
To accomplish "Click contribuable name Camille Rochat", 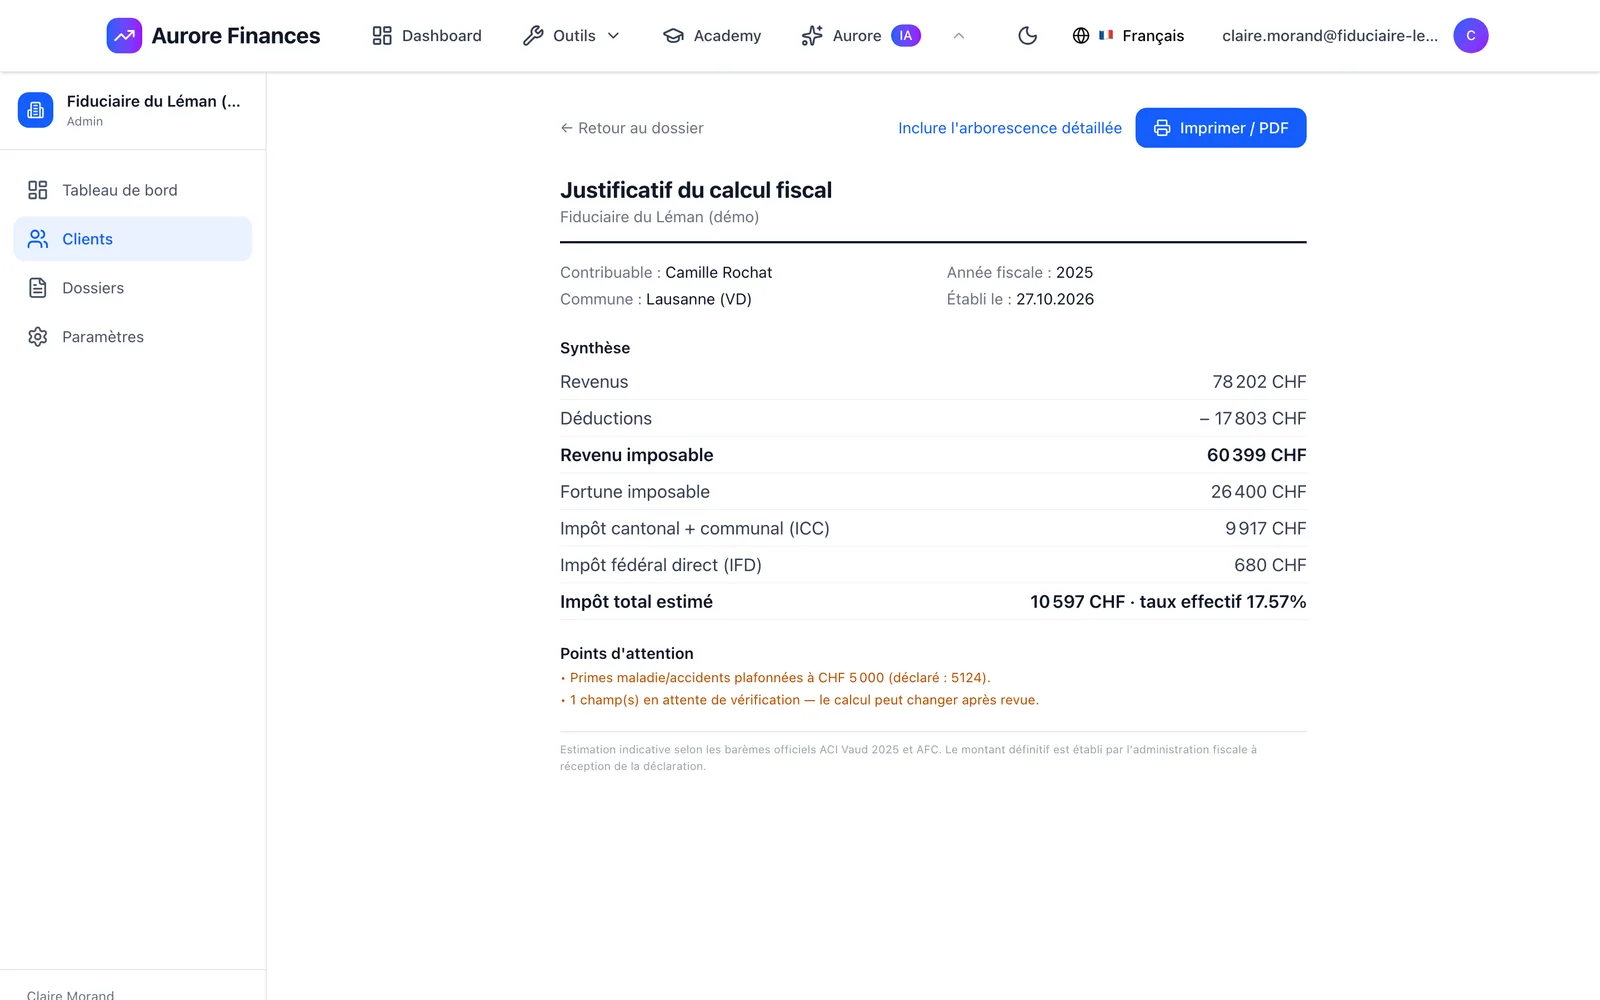I will pos(719,272).
